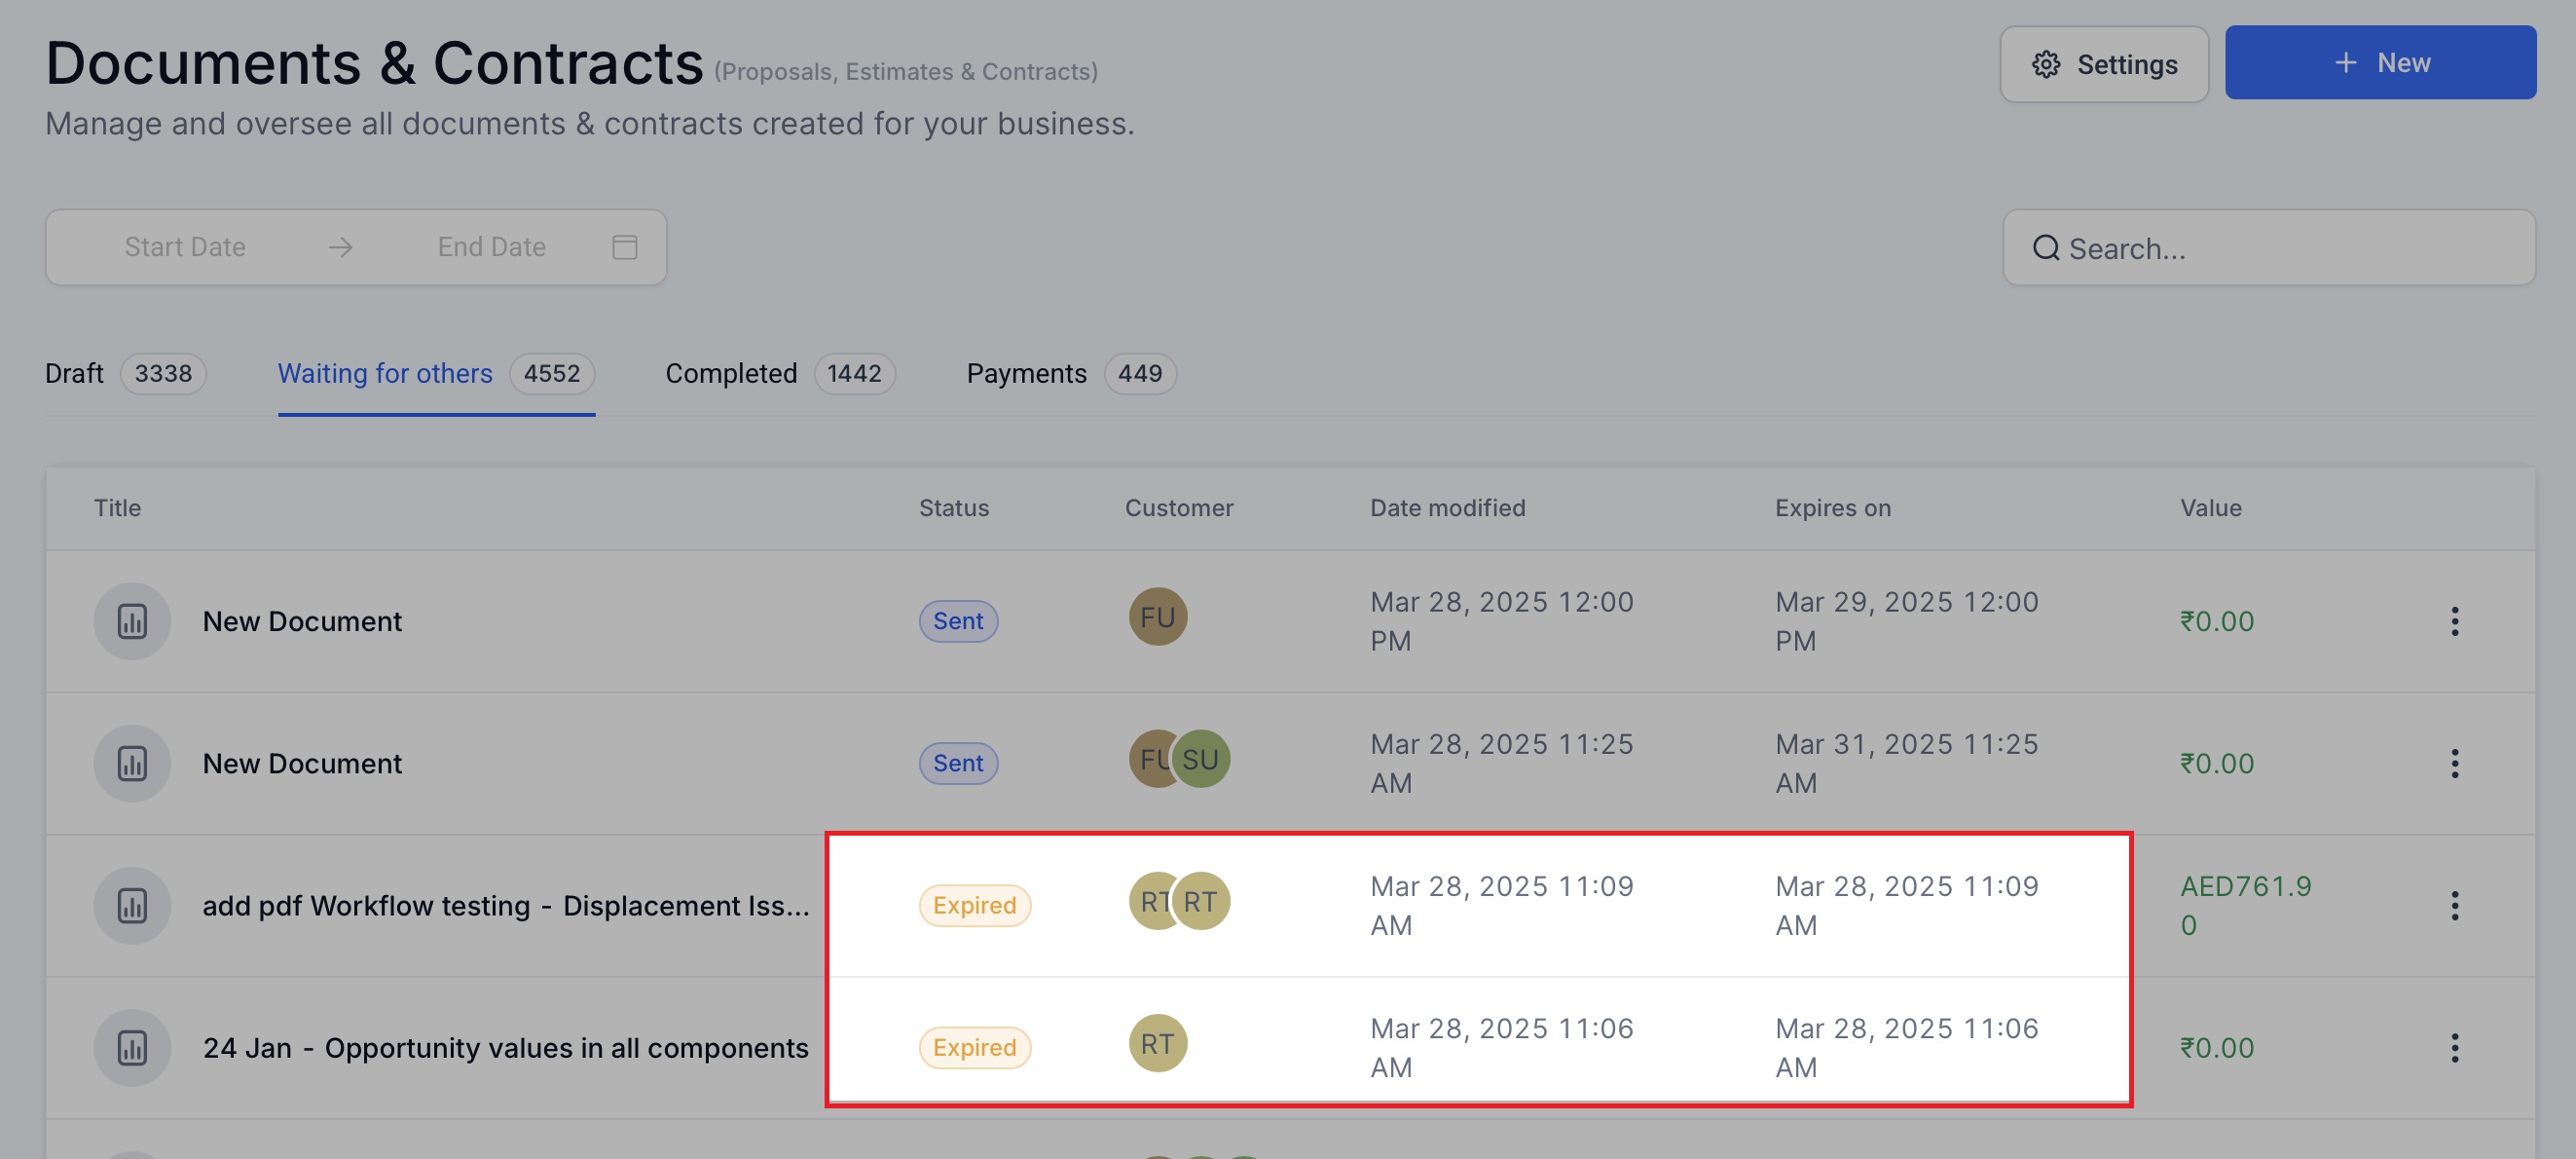Open 24 Jan - Opportunity values in all components

[506, 1047]
